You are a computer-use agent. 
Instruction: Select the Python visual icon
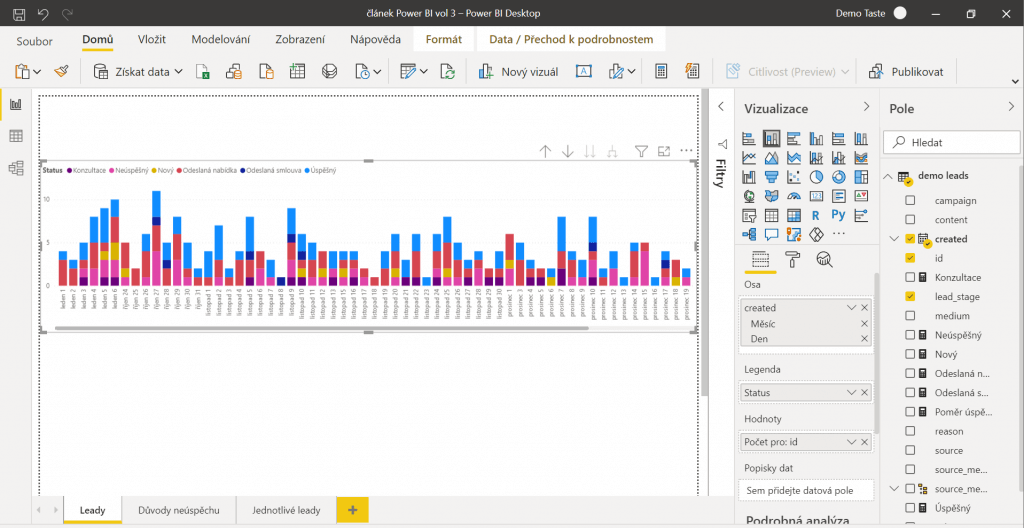click(x=838, y=215)
